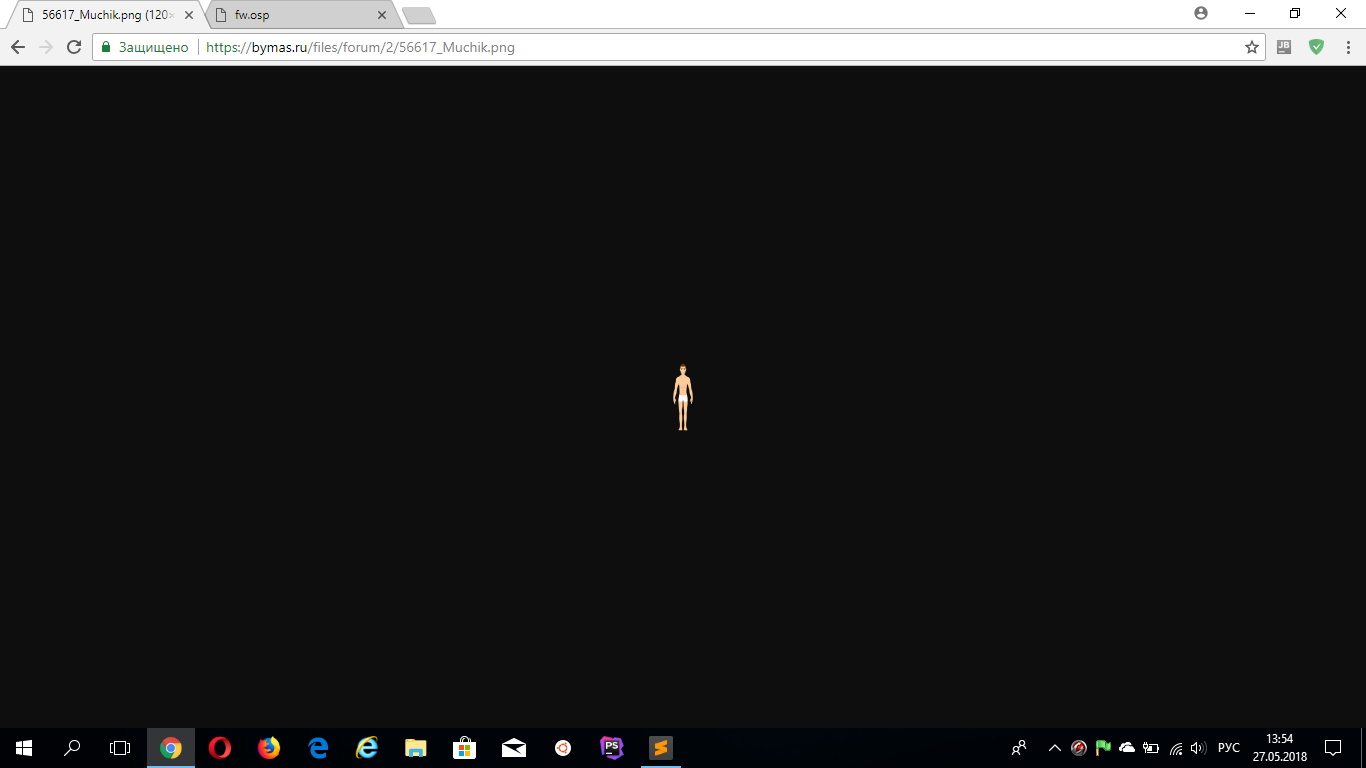The width and height of the screenshot is (1366, 768).
Task: Close the fw.osp tab
Action: coord(381,15)
